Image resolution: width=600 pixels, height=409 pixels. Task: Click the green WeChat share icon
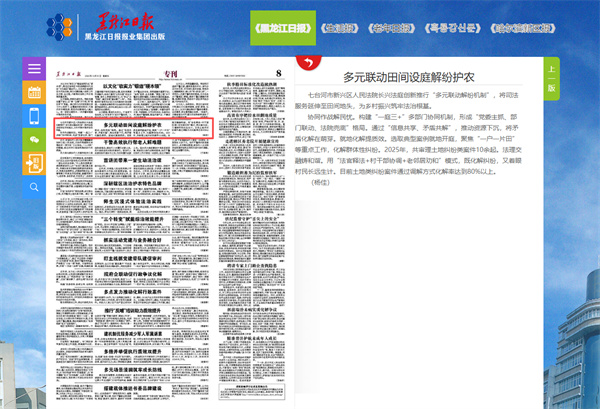coord(34,139)
